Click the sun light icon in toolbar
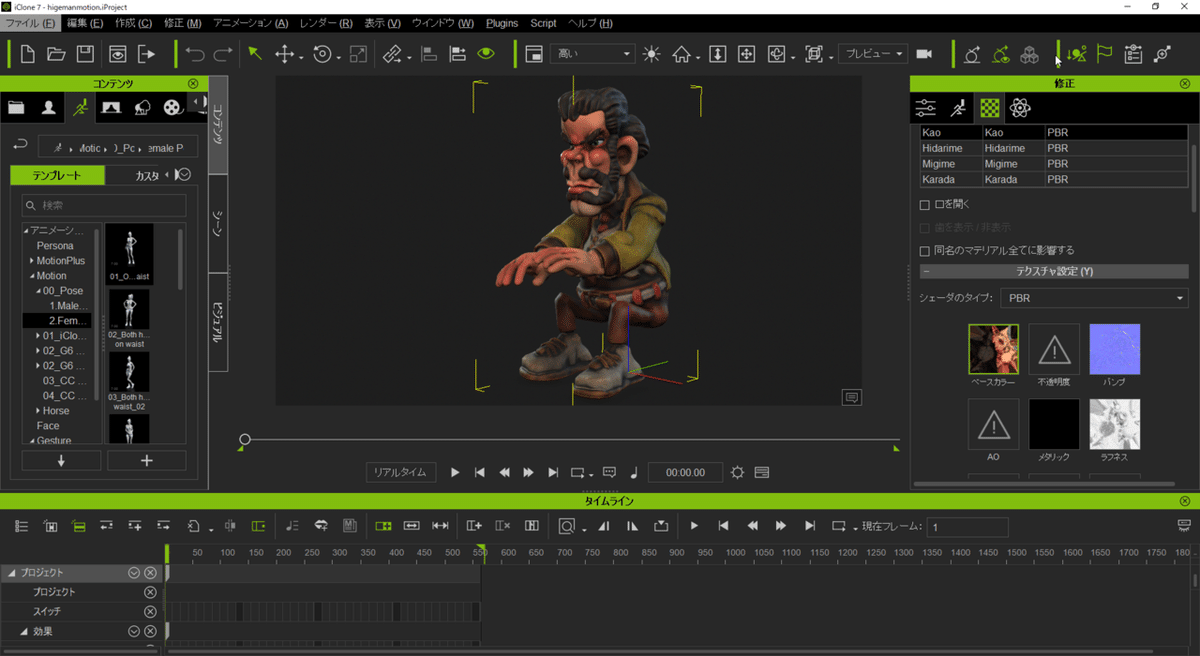 click(x=652, y=54)
